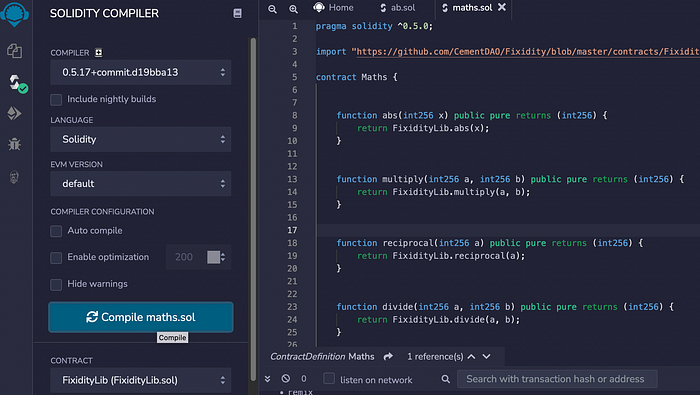Open the EVM version default dropdown

141,183
